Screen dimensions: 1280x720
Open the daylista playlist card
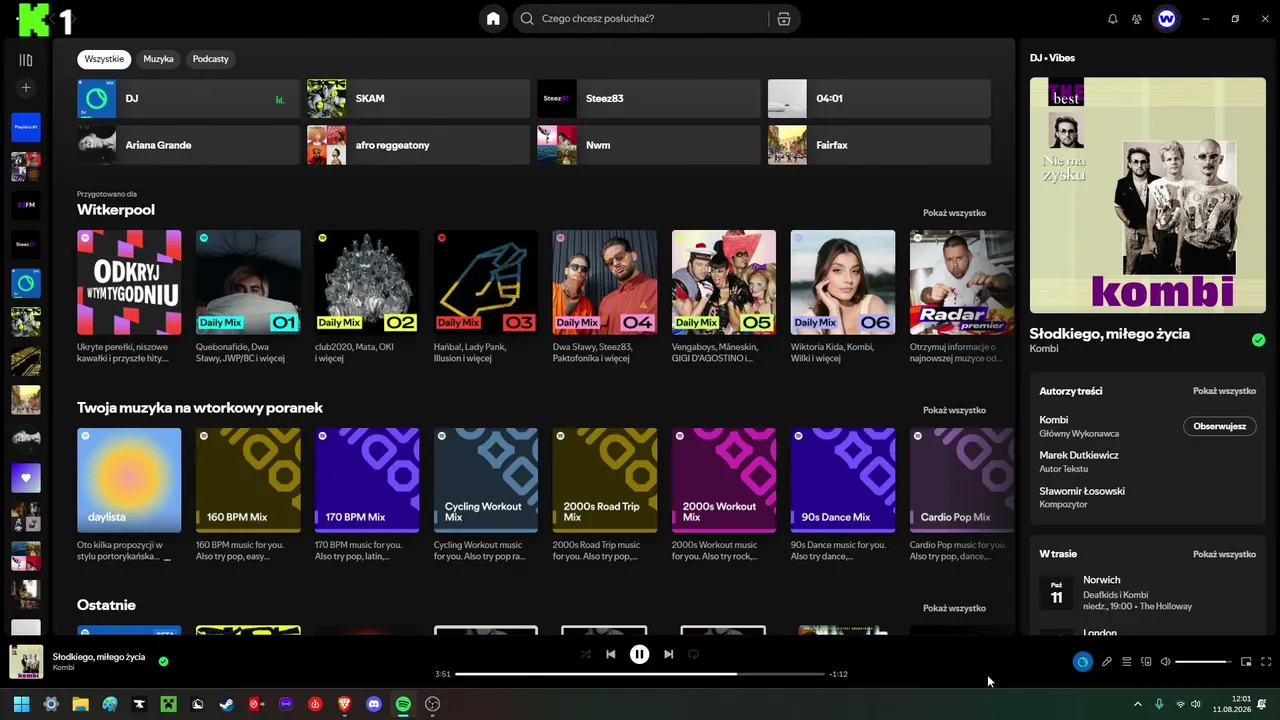(x=129, y=495)
